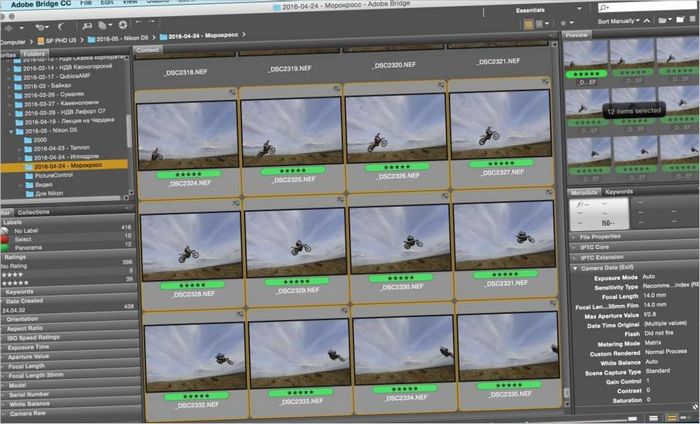Viewport: 700px width, 424px height.
Task: Toggle ascending sort order arrow
Action: [646, 21]
